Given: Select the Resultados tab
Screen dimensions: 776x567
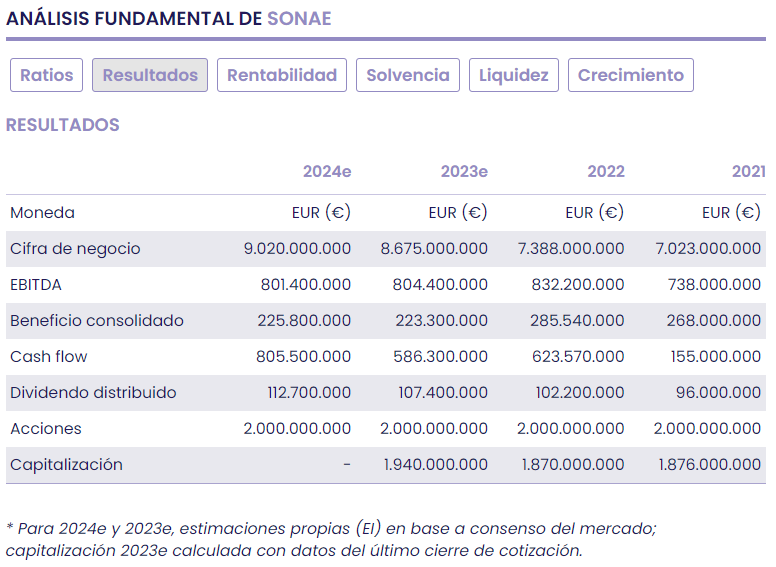Looking at the screenshot, I should tap(150, 75).
